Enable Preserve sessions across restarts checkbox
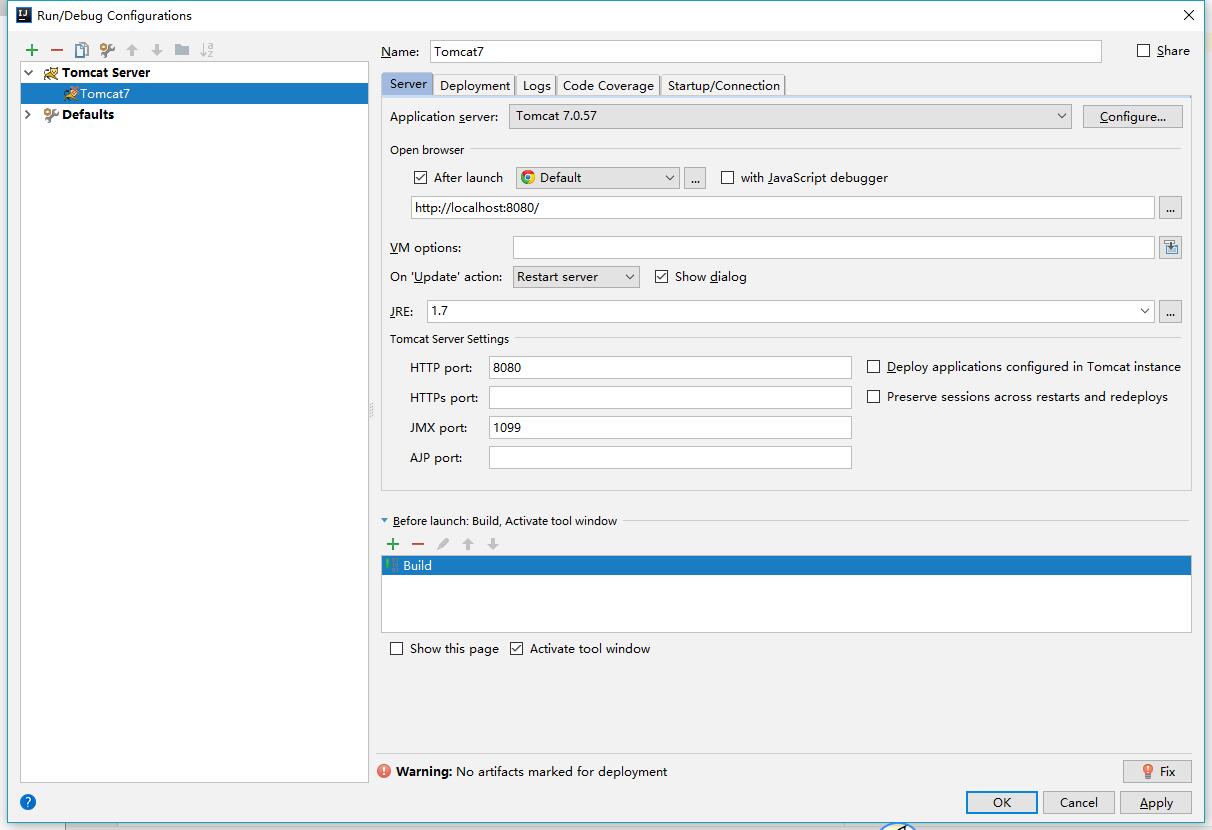Viewport: 1212px width, 830px height. pos(873,397)
